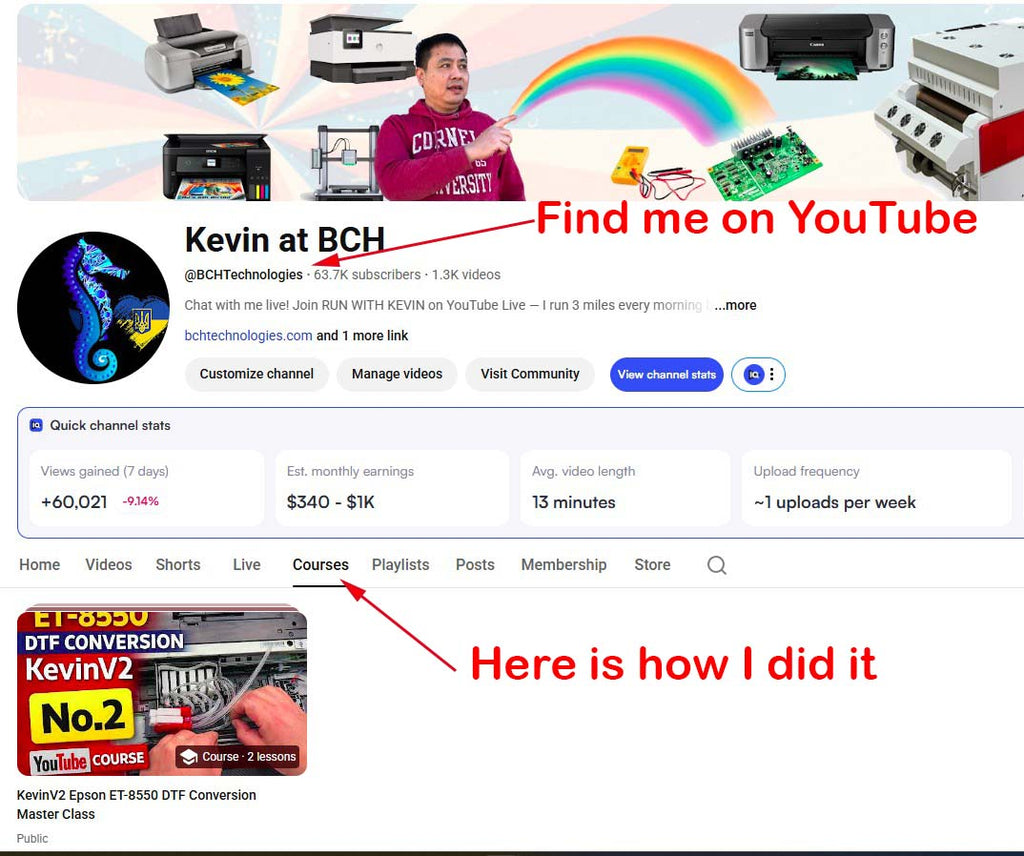The image size is (1024, 856).
Task: Open the Courses tab
Action: click(x=320, y=565)
